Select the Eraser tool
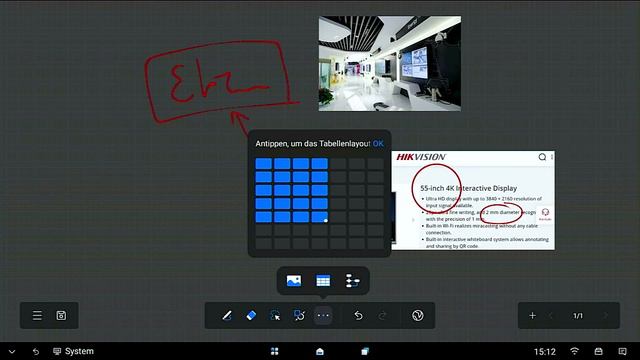This screenshot has height=360, width=640. pyautogui.click(x=251, y=316)
